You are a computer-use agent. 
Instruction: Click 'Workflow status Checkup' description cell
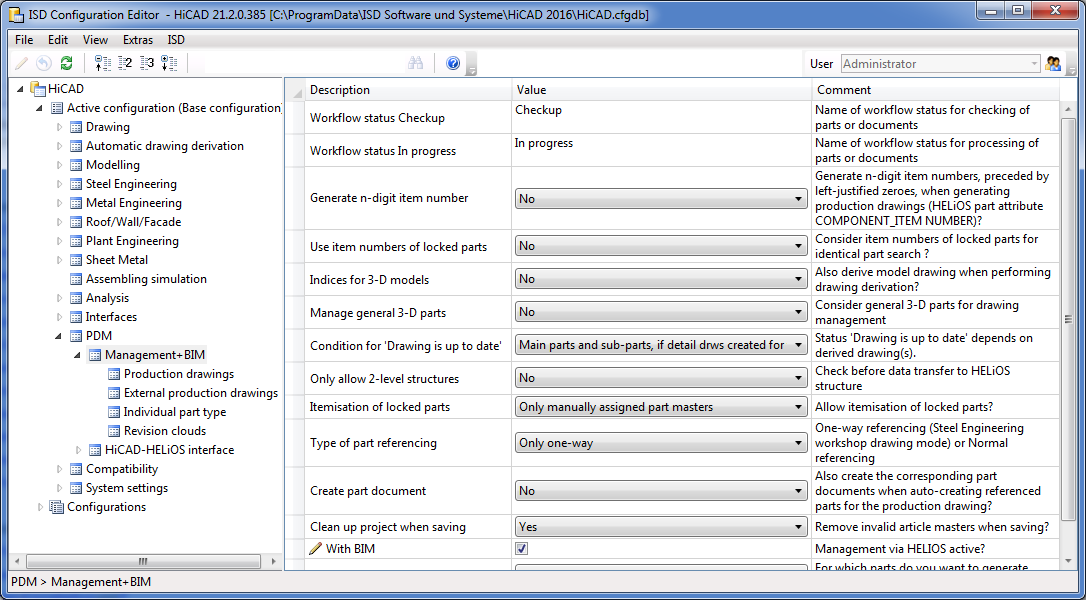408,118
